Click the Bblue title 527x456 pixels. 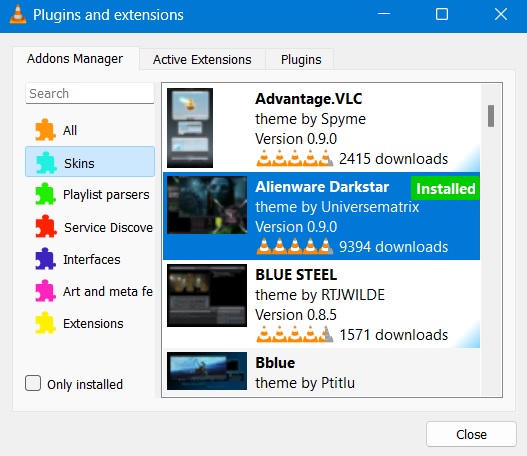275,363
